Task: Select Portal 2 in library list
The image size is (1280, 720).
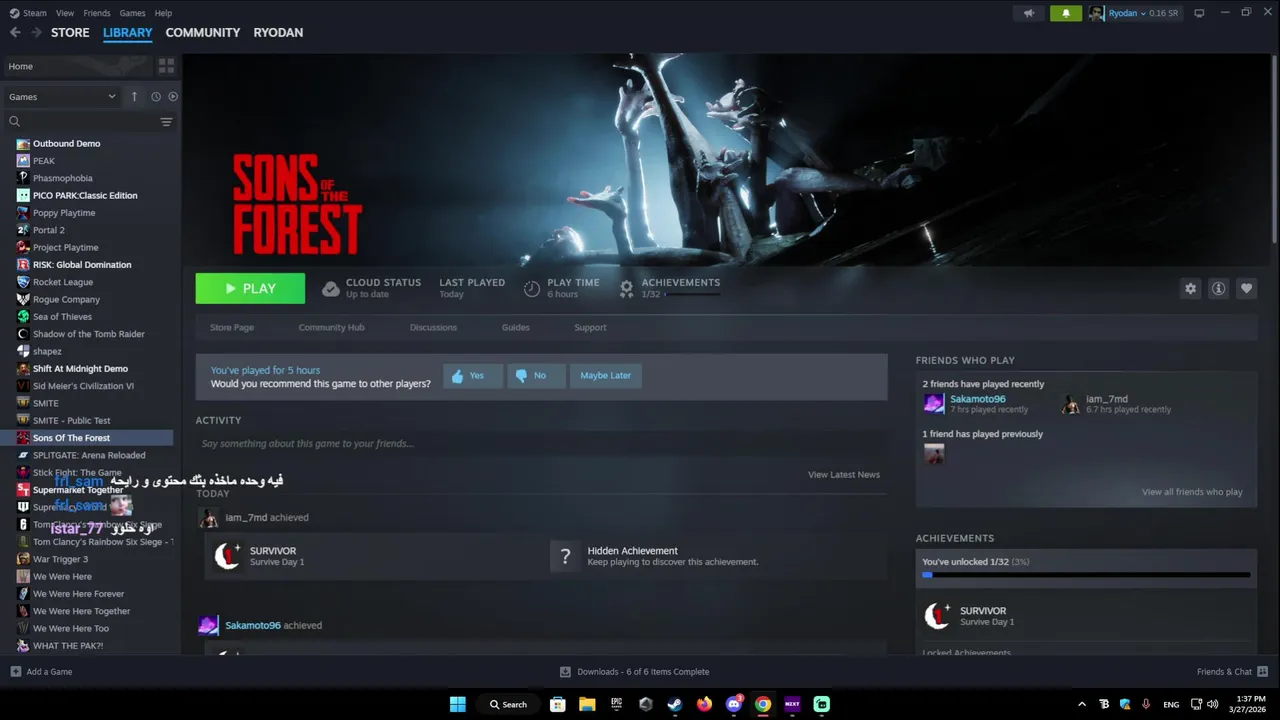Action: 49,230
